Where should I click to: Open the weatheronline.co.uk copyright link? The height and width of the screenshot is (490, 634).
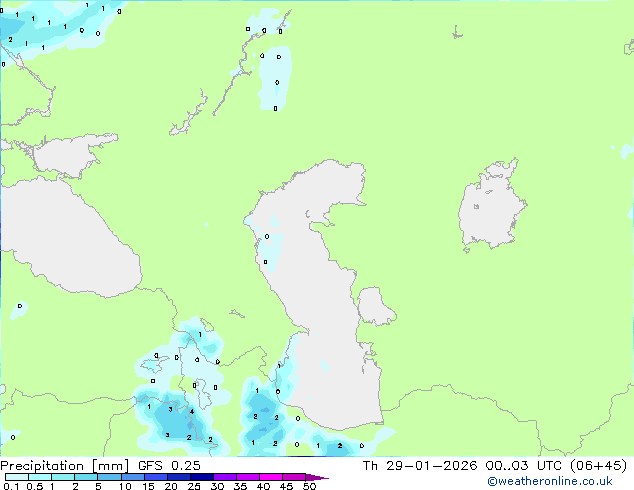(550, 481)
